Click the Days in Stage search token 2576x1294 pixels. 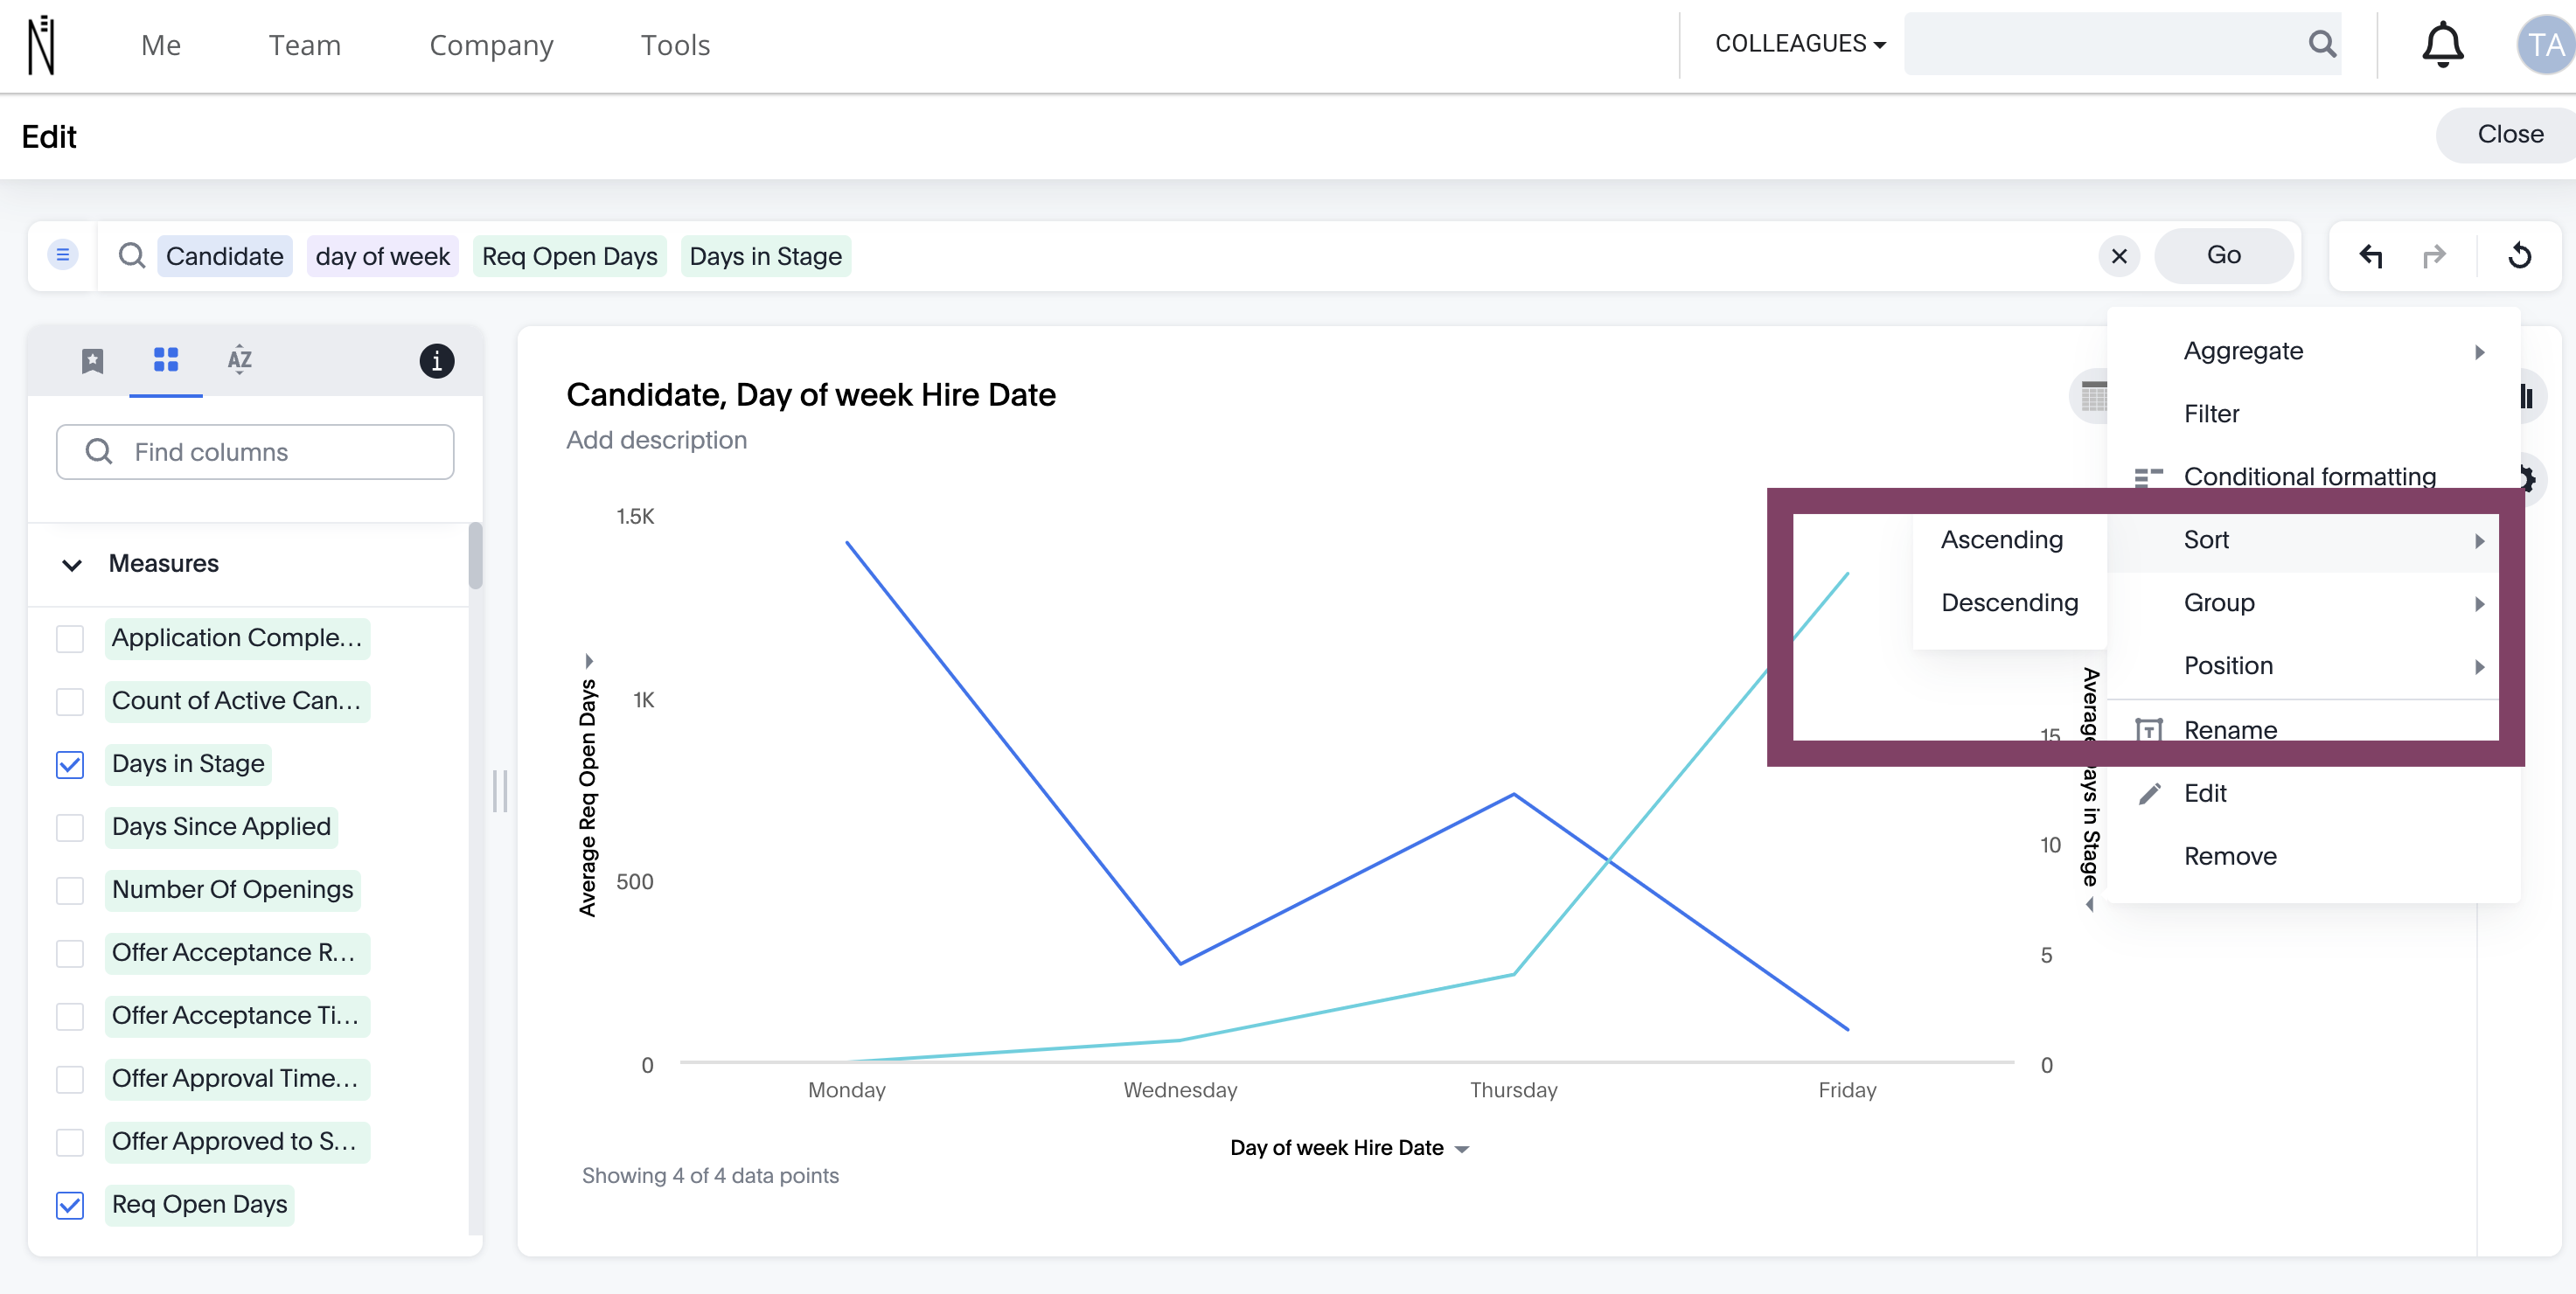click(765, 256)
